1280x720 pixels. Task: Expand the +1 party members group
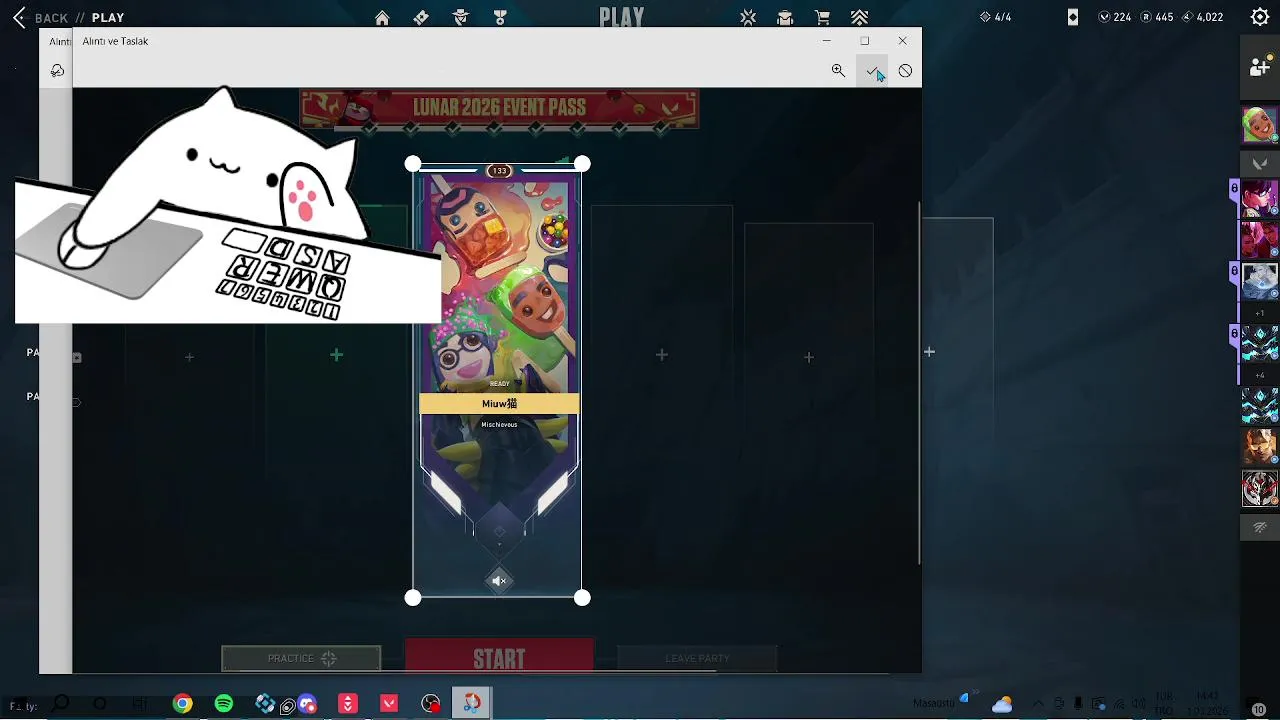(1260, 313)
